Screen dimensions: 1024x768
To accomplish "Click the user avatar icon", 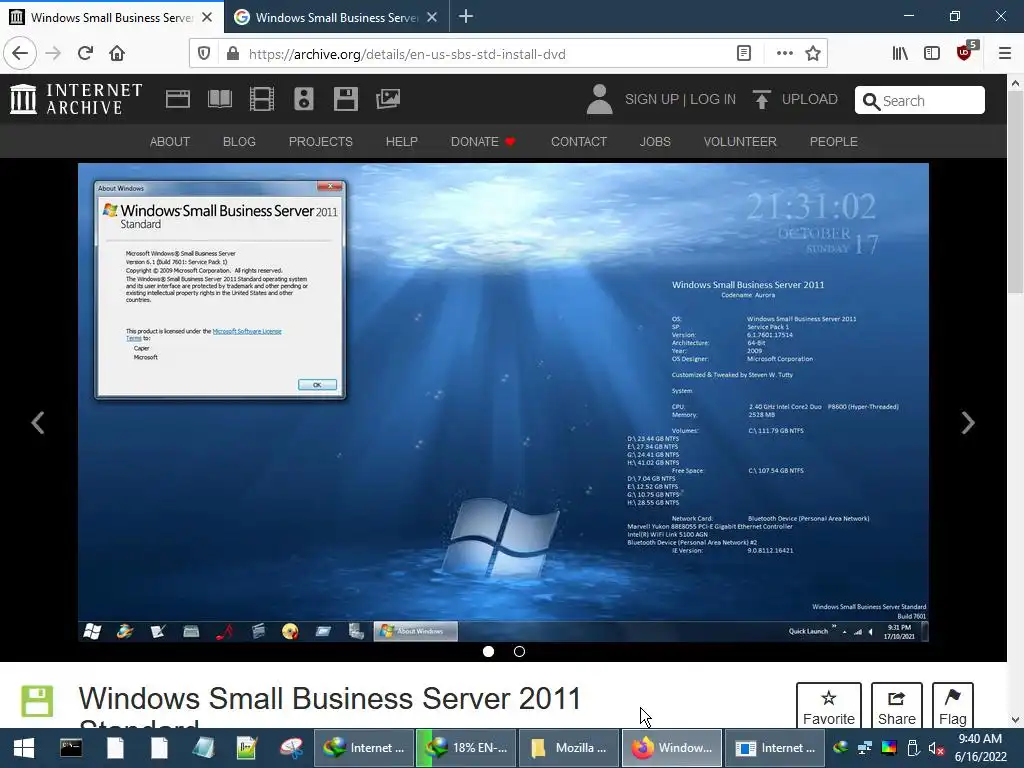I will point(600,99).
